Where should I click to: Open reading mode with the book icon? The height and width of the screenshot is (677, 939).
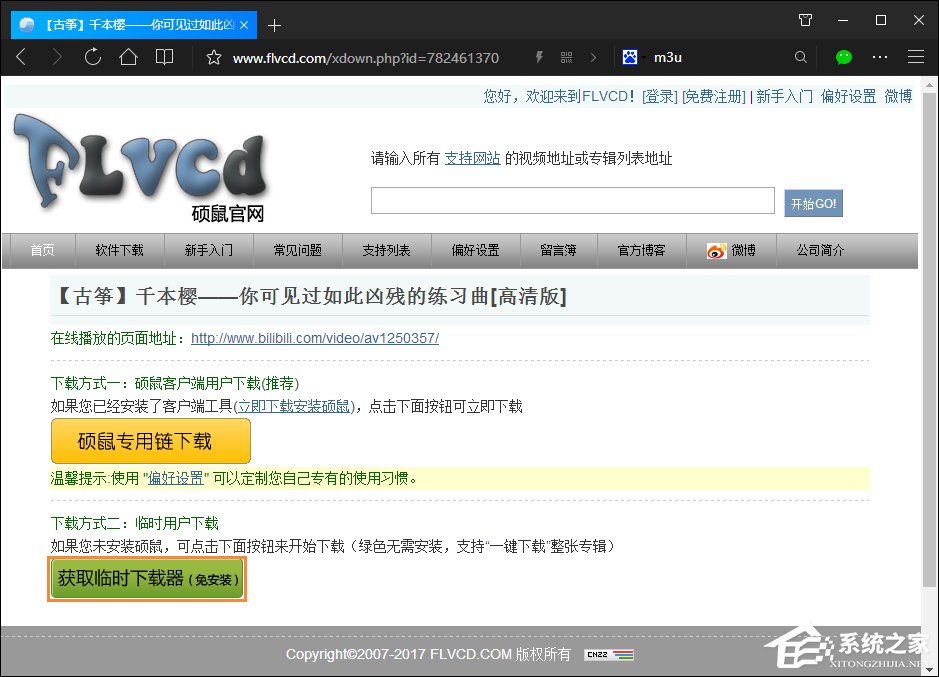(x=166, y=57)
